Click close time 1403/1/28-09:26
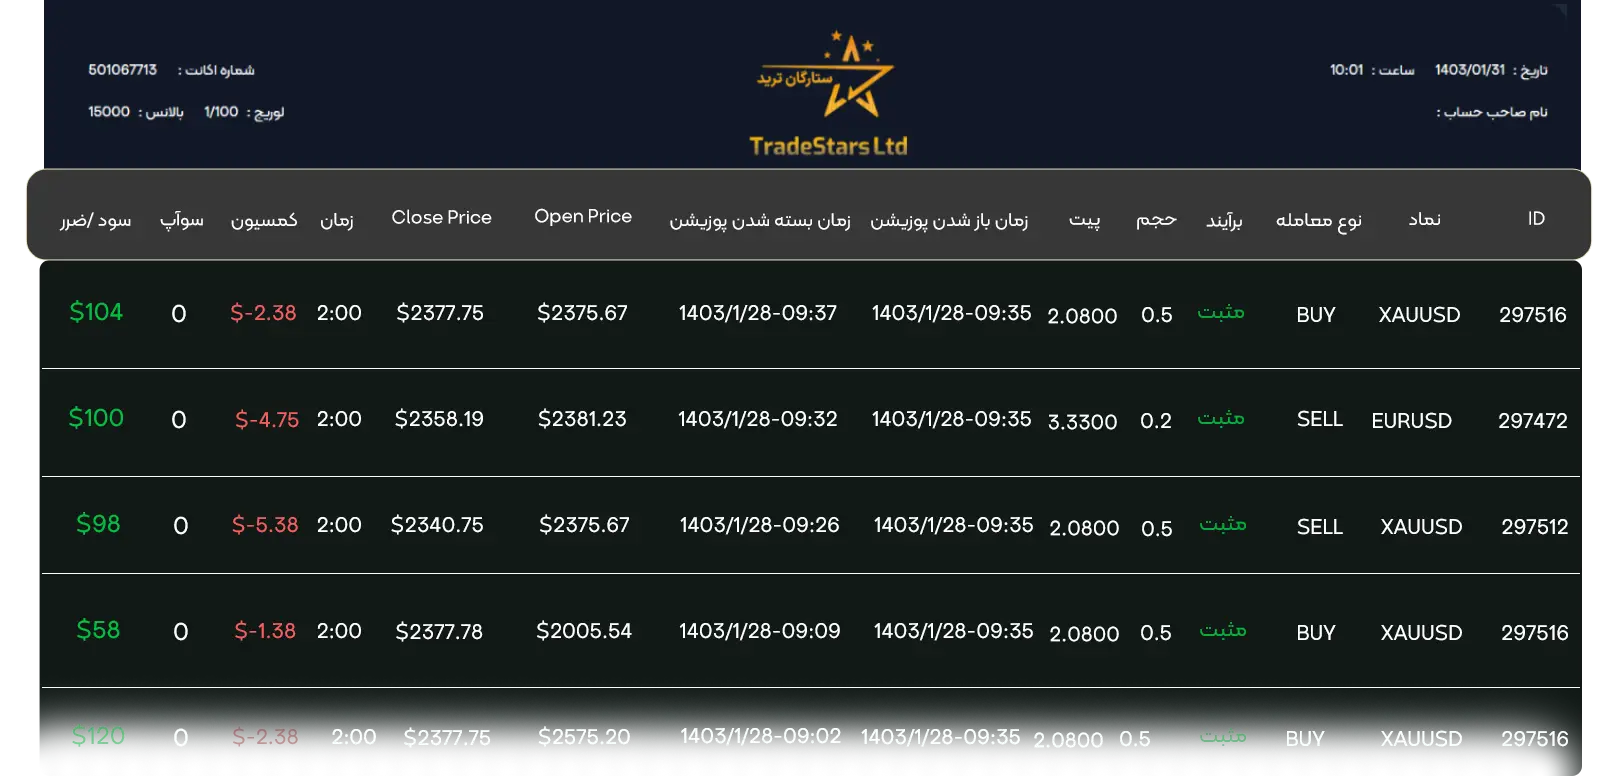The width and height of the screenshot is (1610, 776). 759,525
